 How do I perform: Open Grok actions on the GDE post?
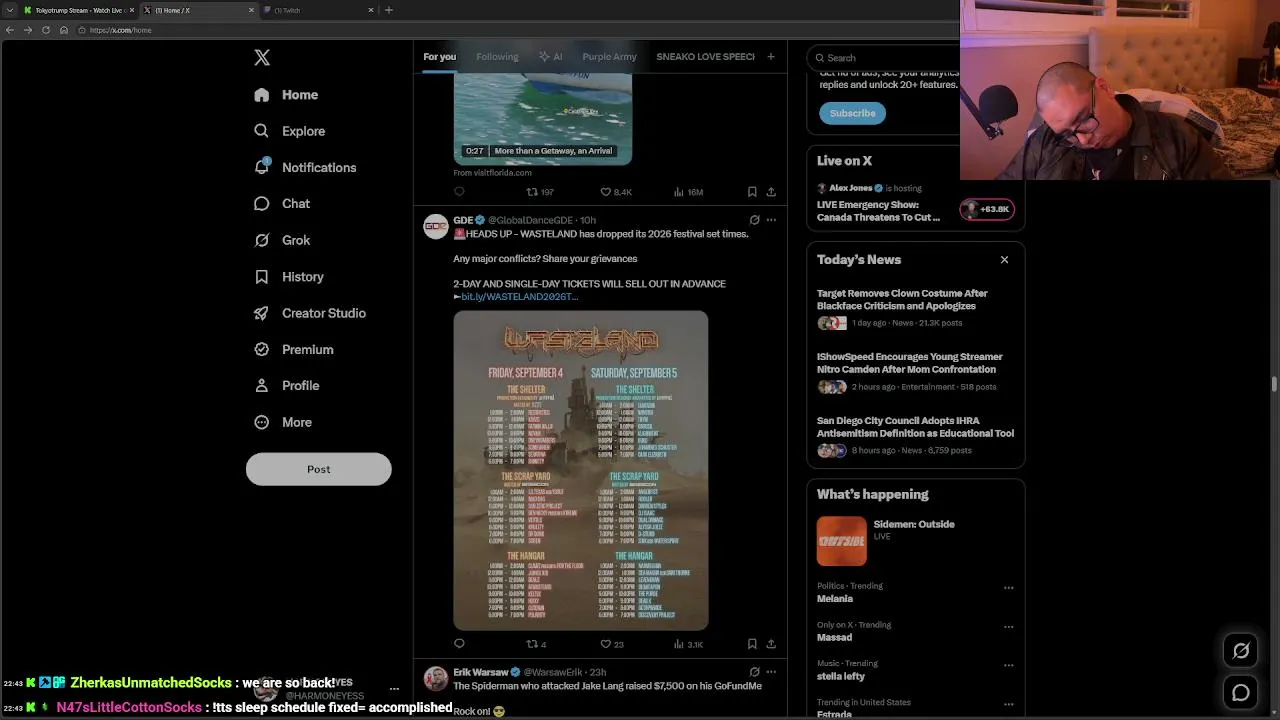tap(754, 220)
